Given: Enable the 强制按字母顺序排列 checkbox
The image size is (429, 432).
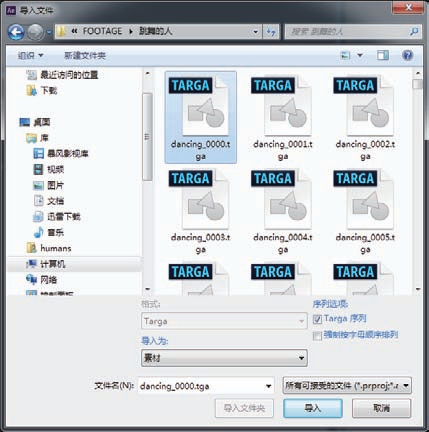Looking at the screenshot, I should [x=317, y=336].
